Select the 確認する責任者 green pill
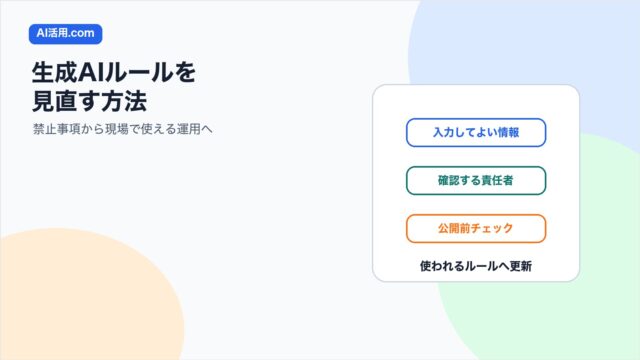 pos(476,180)
